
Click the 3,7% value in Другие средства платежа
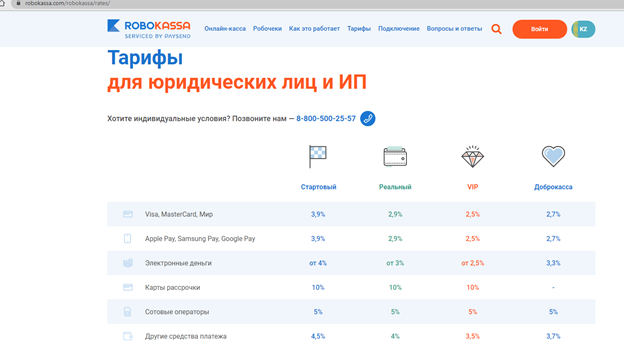point(553,336)
